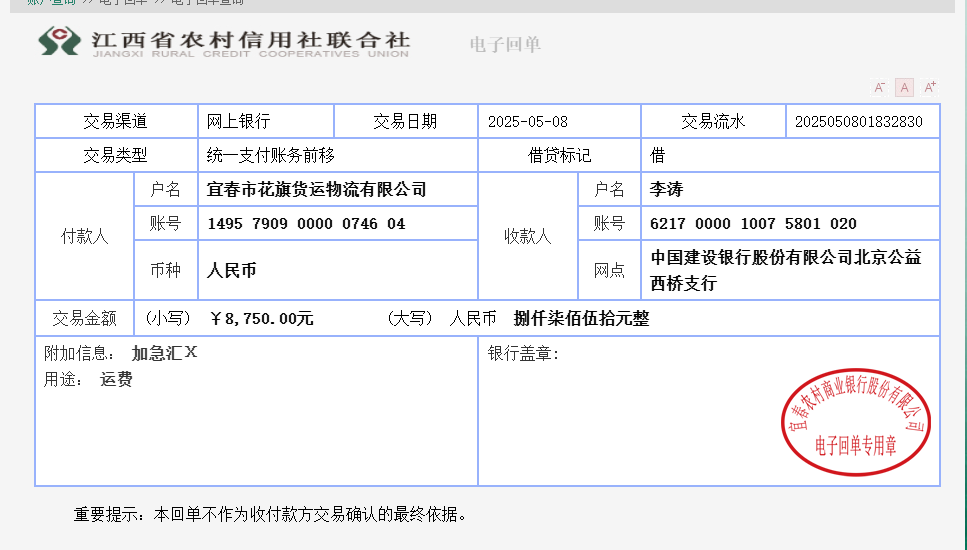
Task: Click additional info 加急汇X
Action: click(164, 353)
